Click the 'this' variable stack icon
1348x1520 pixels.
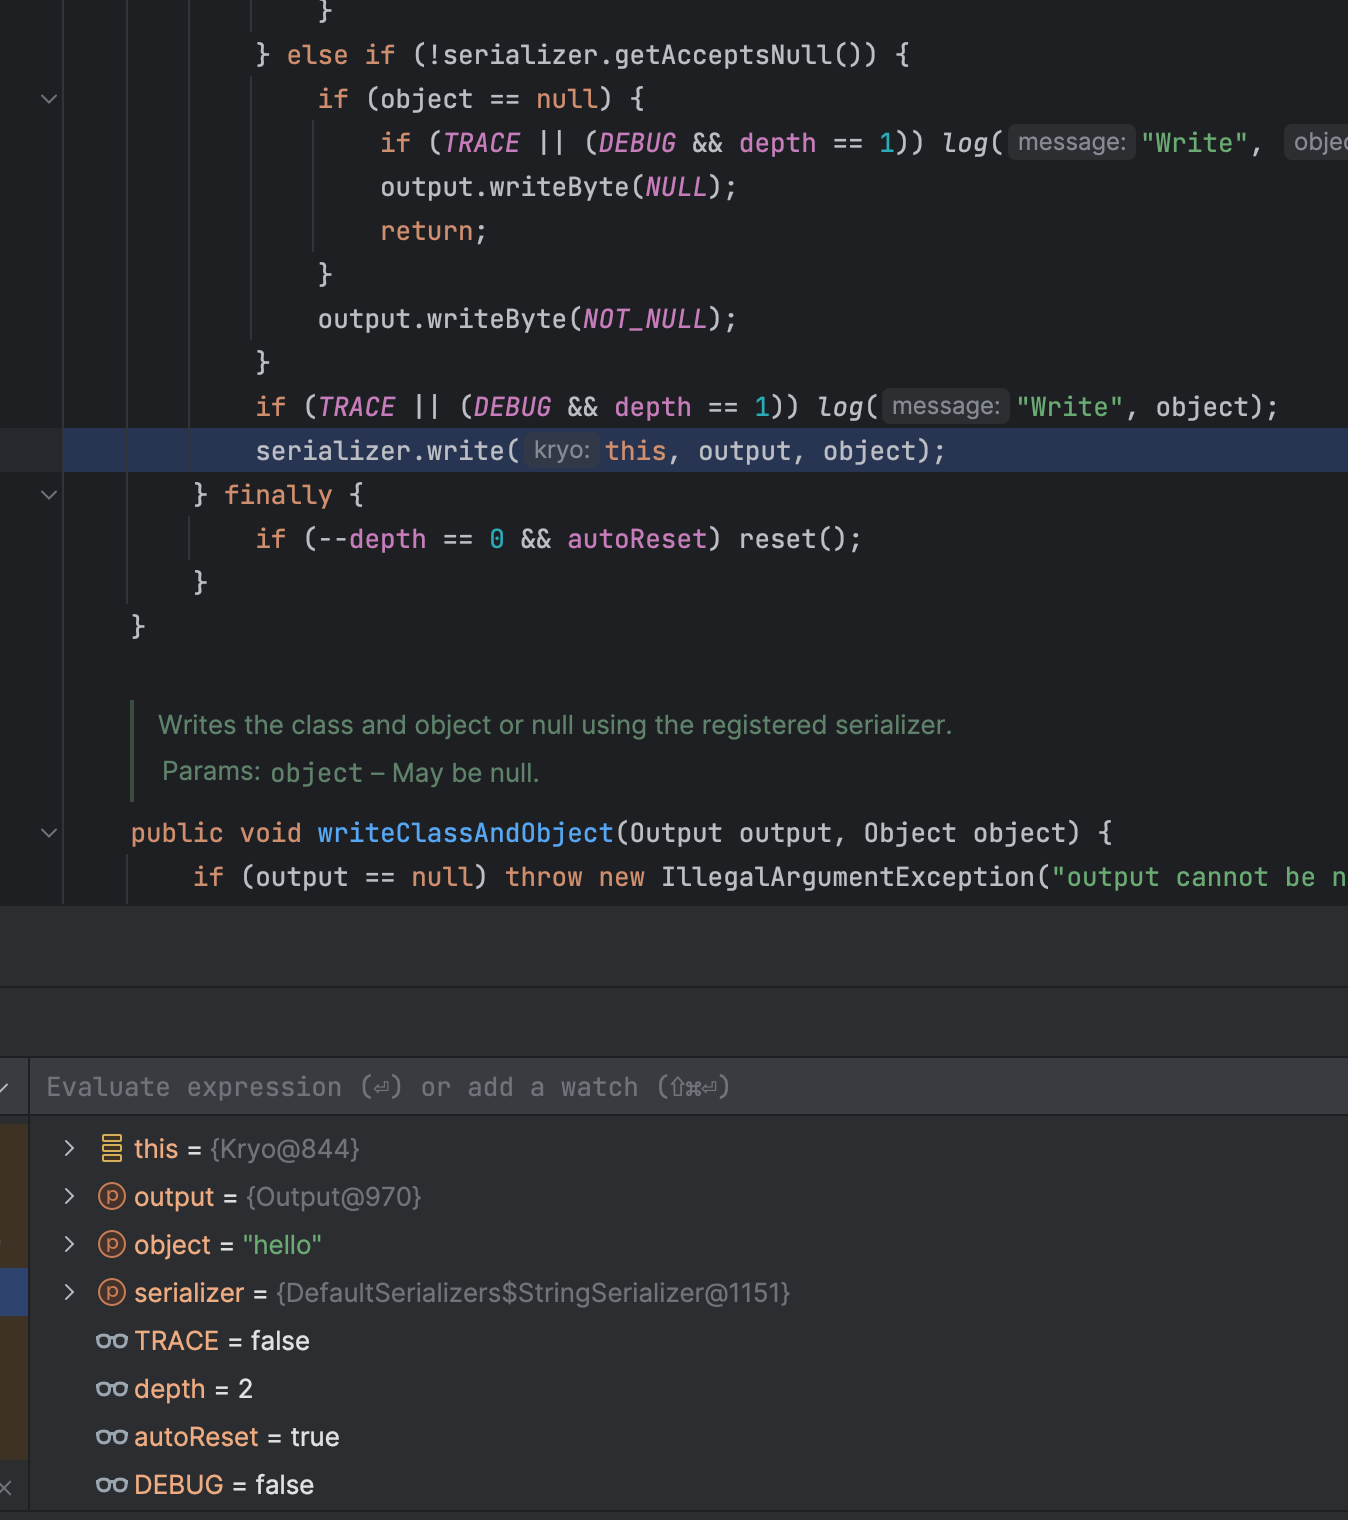(111, 1148)
